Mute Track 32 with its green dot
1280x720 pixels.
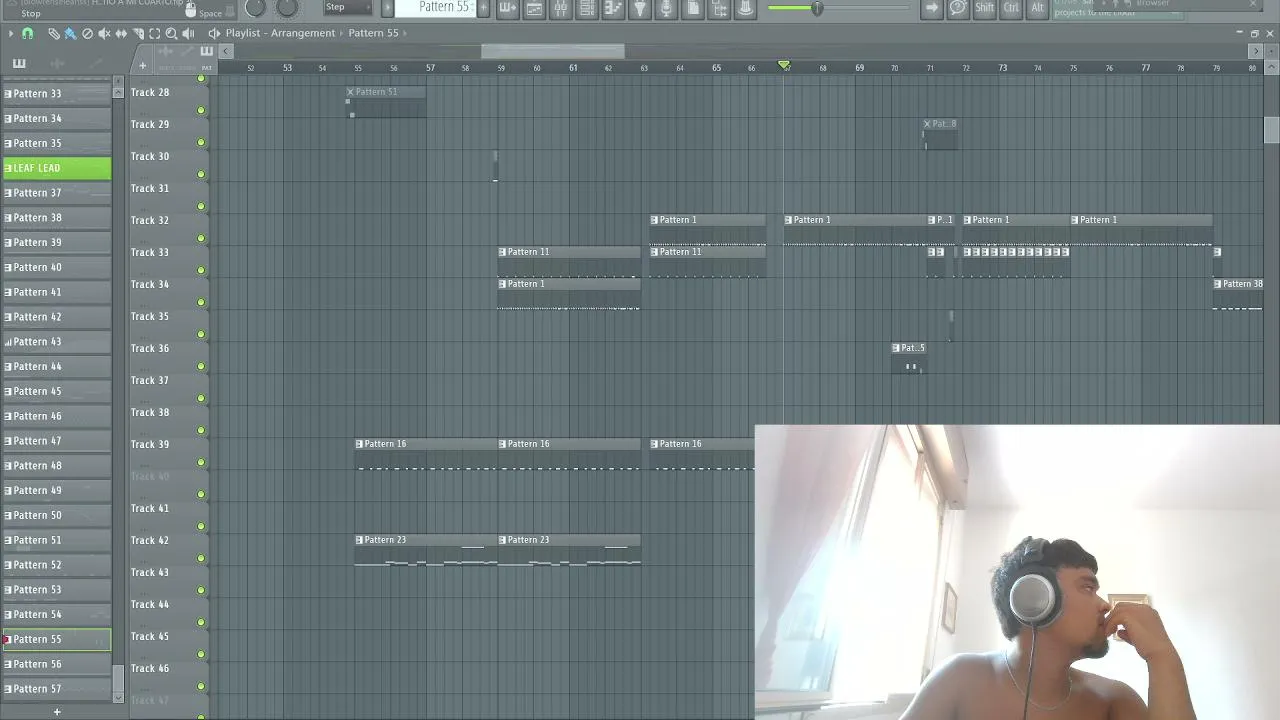201,238
